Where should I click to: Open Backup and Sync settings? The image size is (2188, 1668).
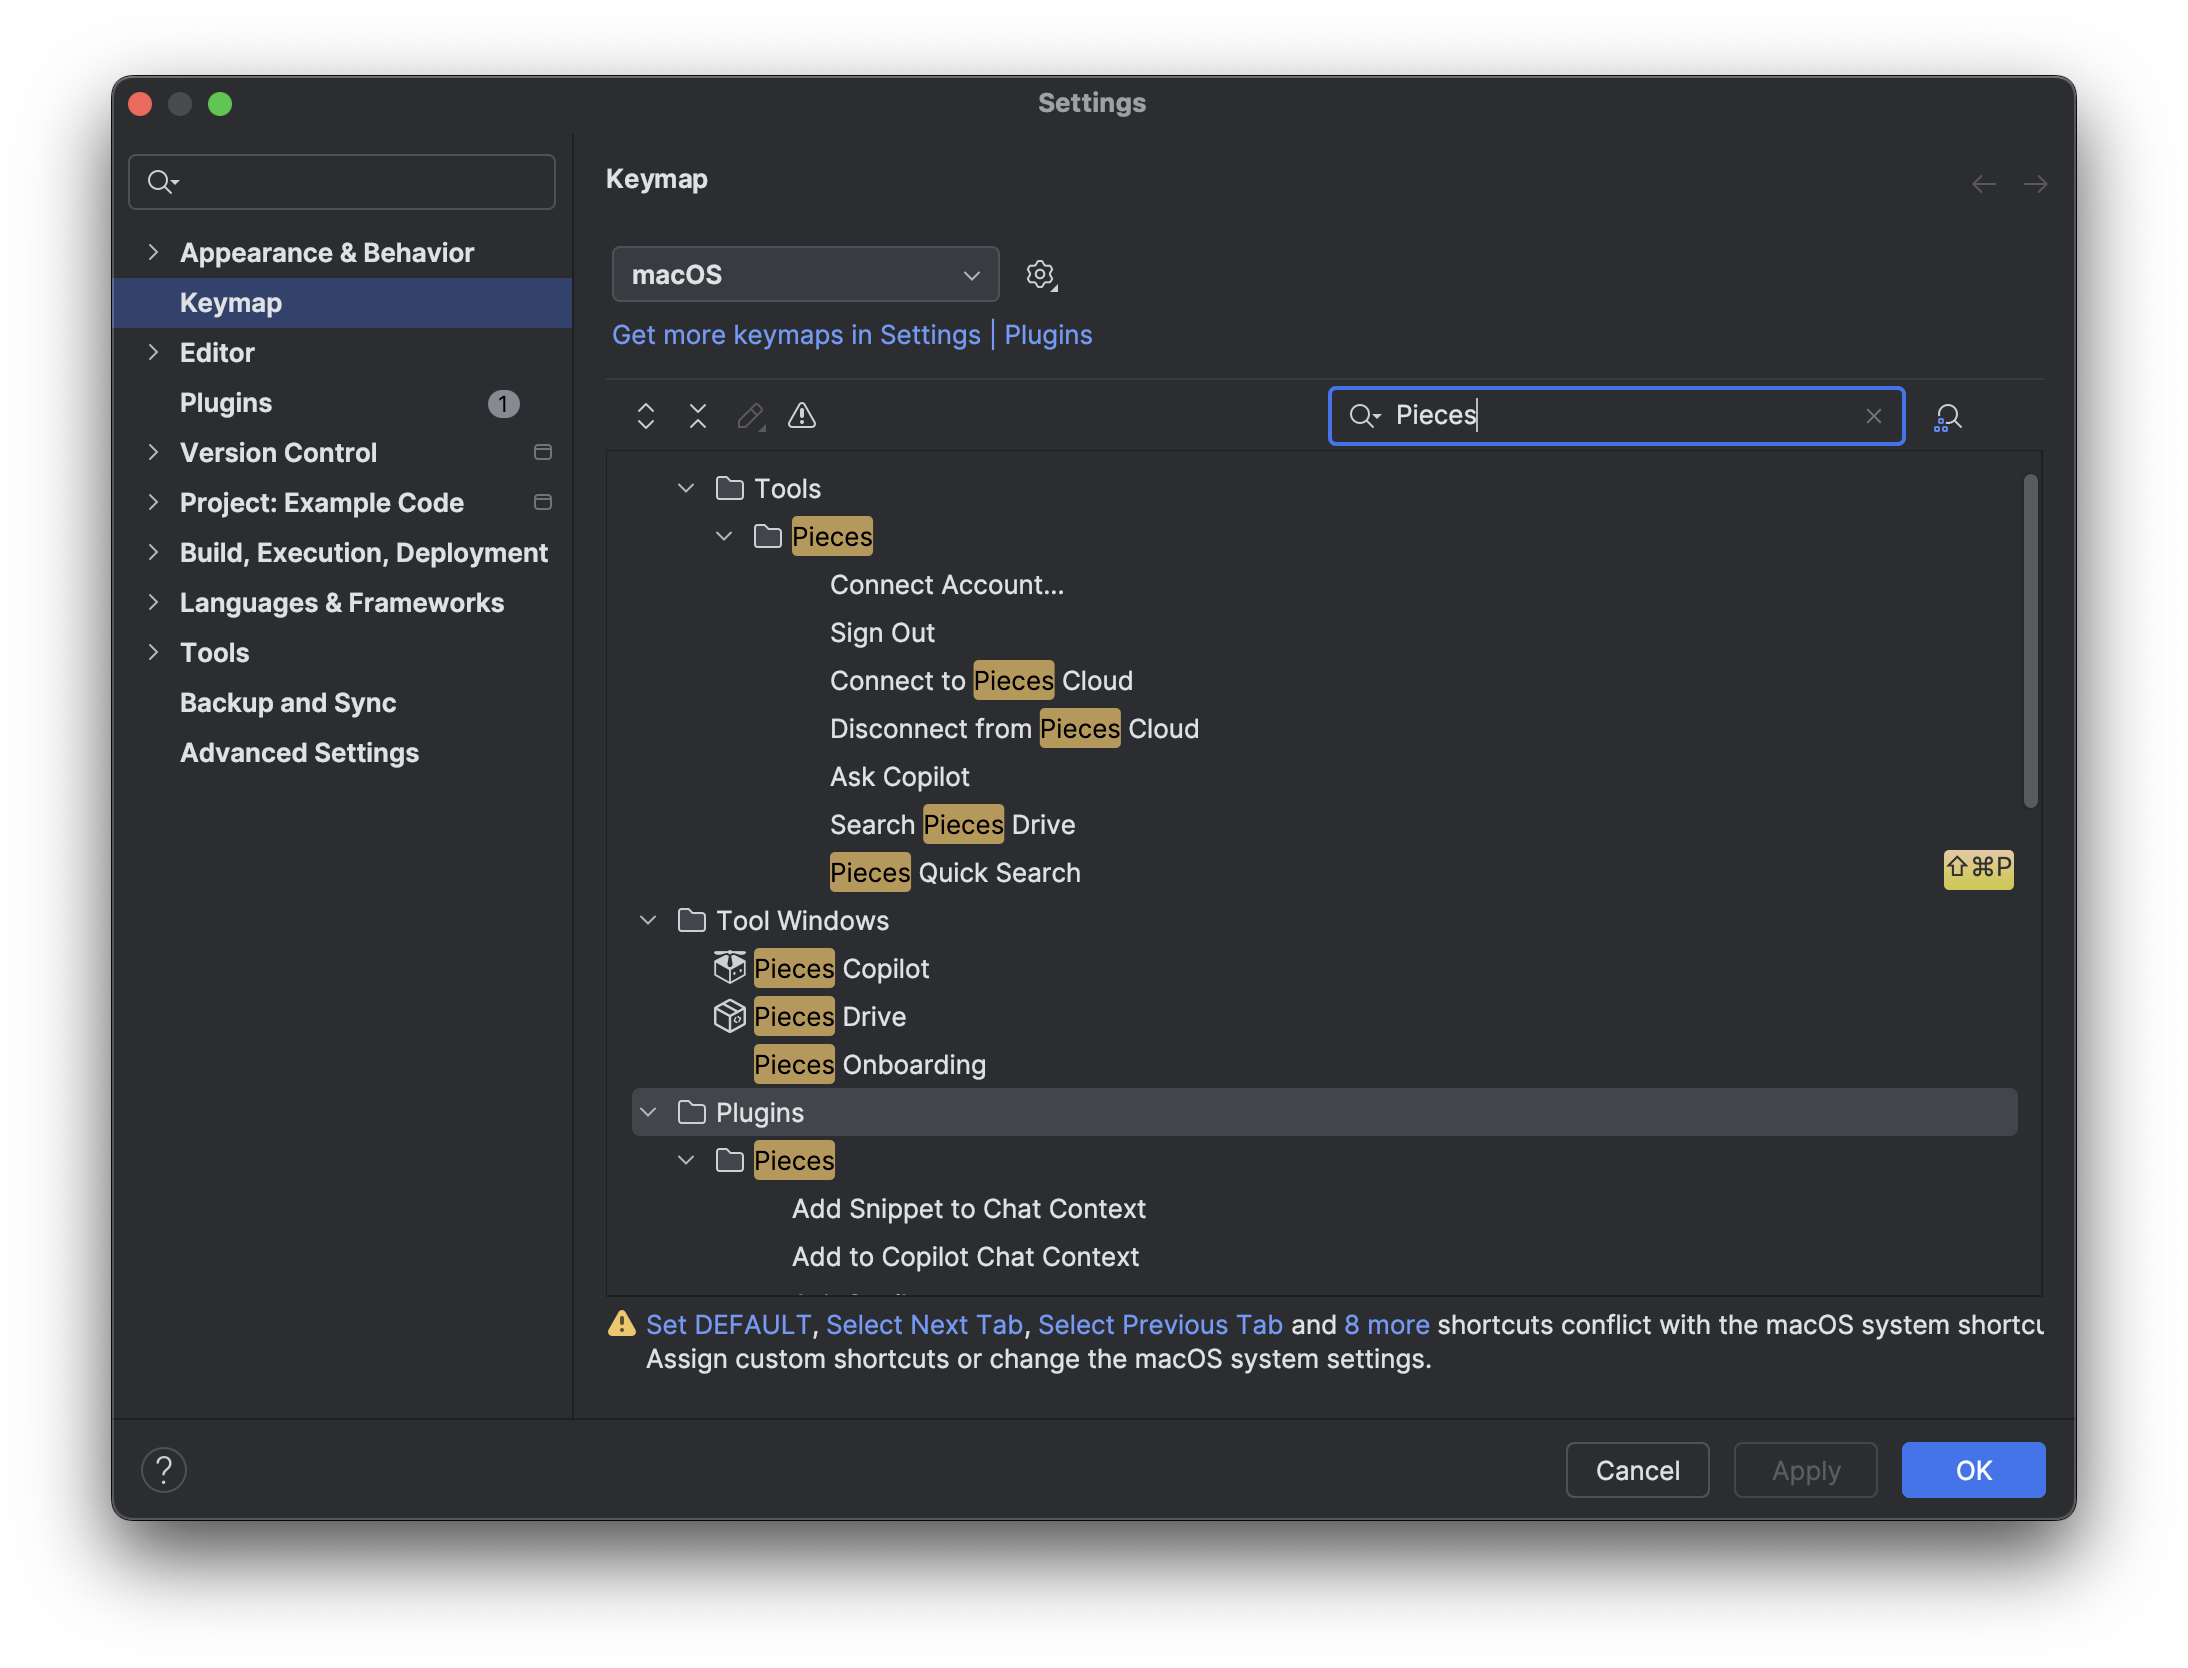[288, 703]
